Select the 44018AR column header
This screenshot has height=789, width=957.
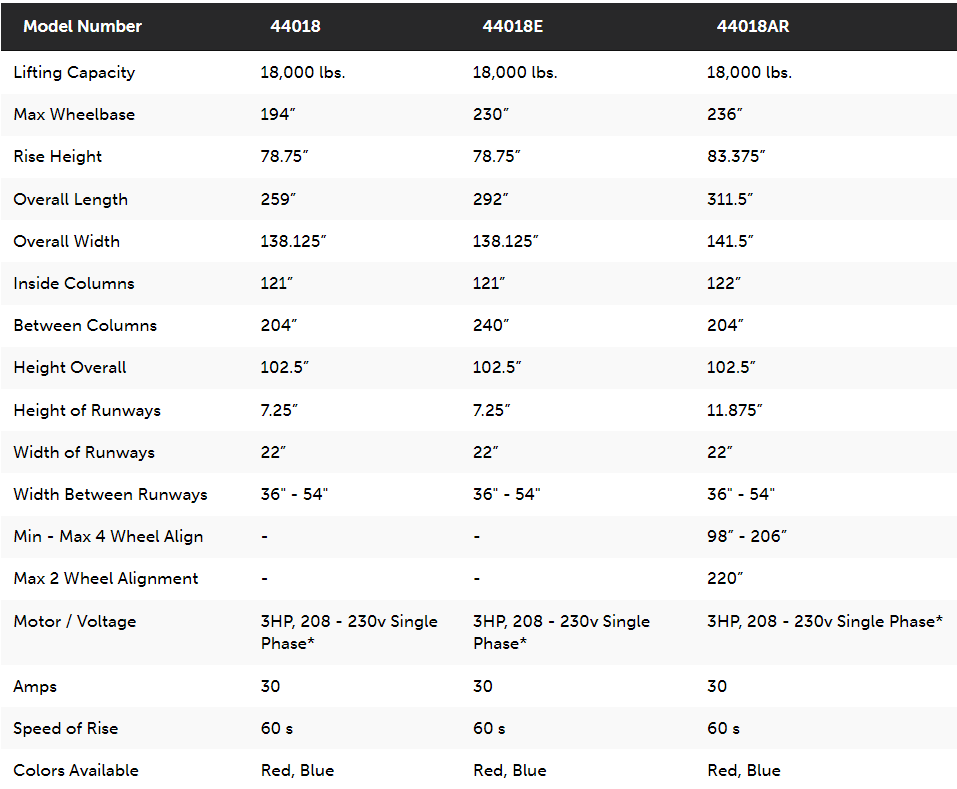pos(753,26)
